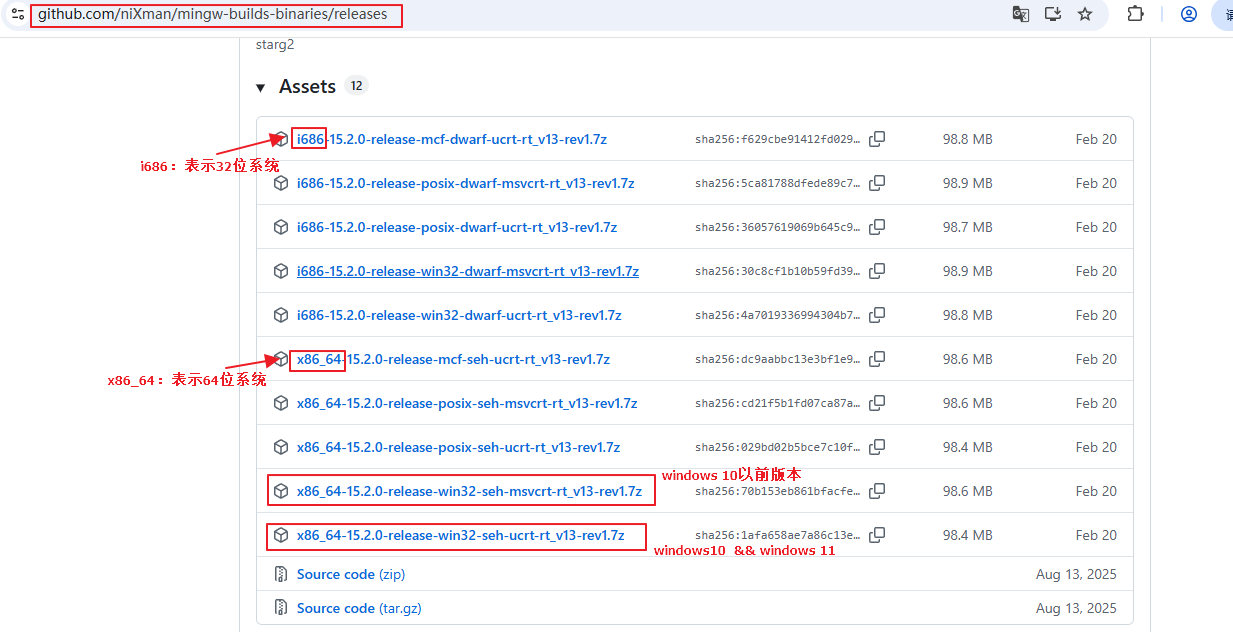Click package icon beside i686 posix-dwarf-ucrt file
The image size is (1233, 632).
pyautogui.click(x=281, y=227)
